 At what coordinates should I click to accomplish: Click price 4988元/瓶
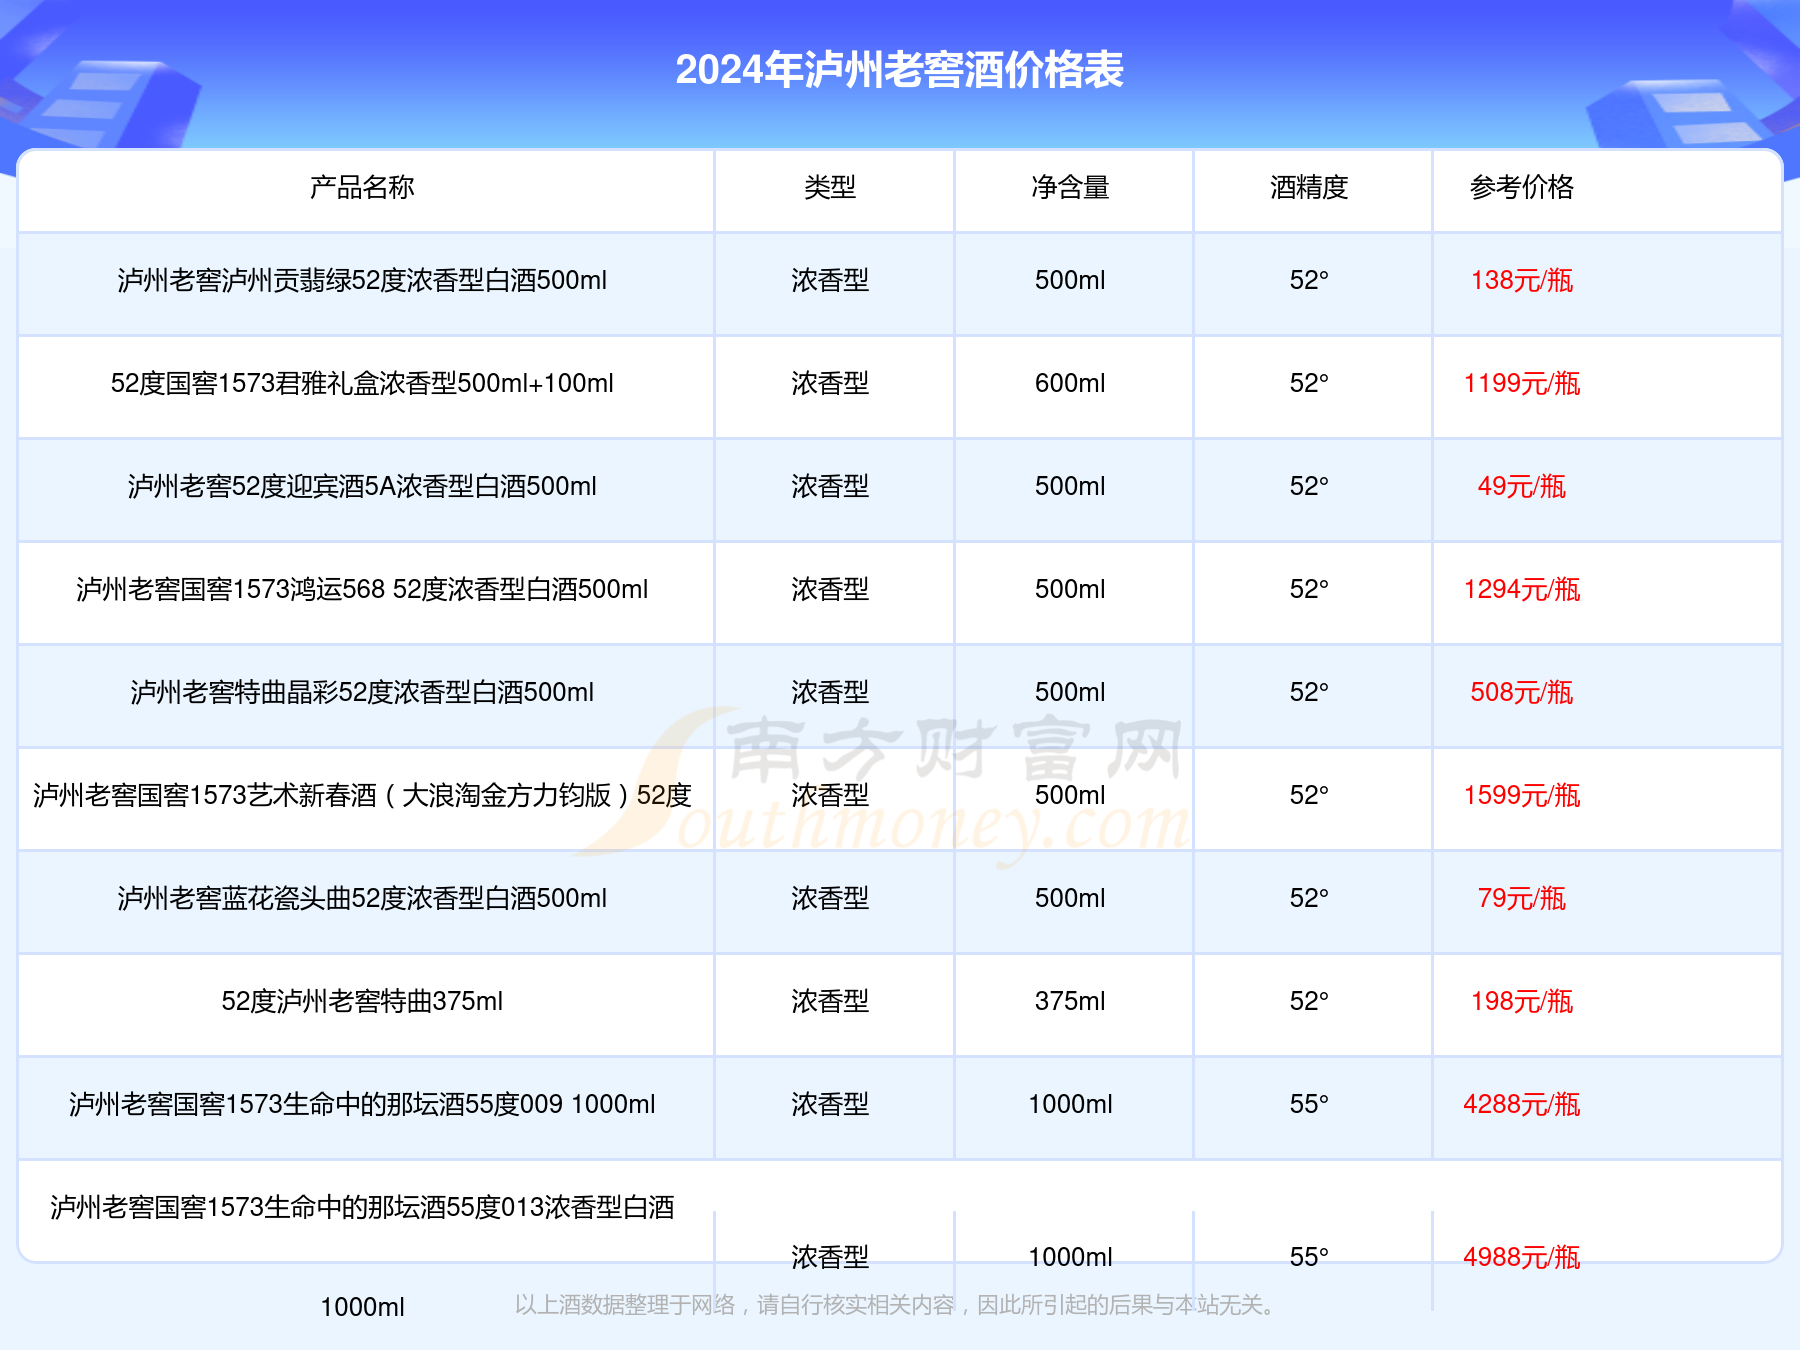[x=1522, y=1258]
